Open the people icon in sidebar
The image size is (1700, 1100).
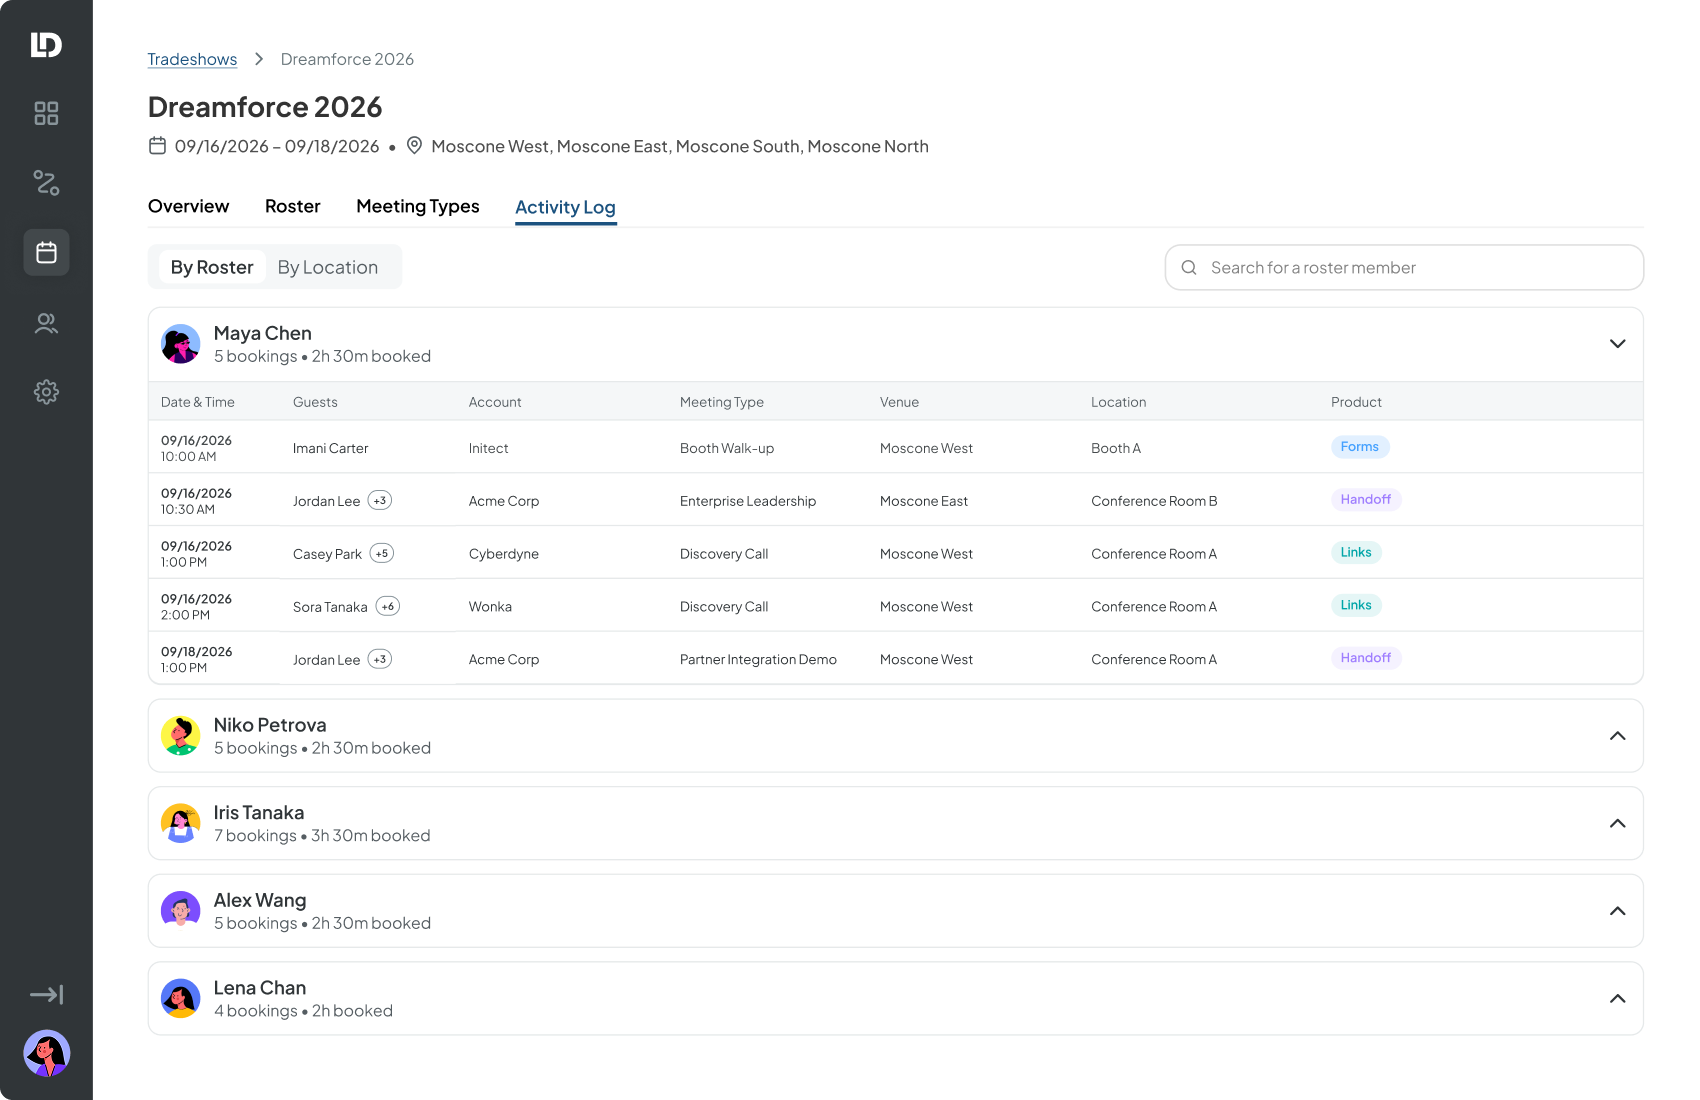point(46,322)
